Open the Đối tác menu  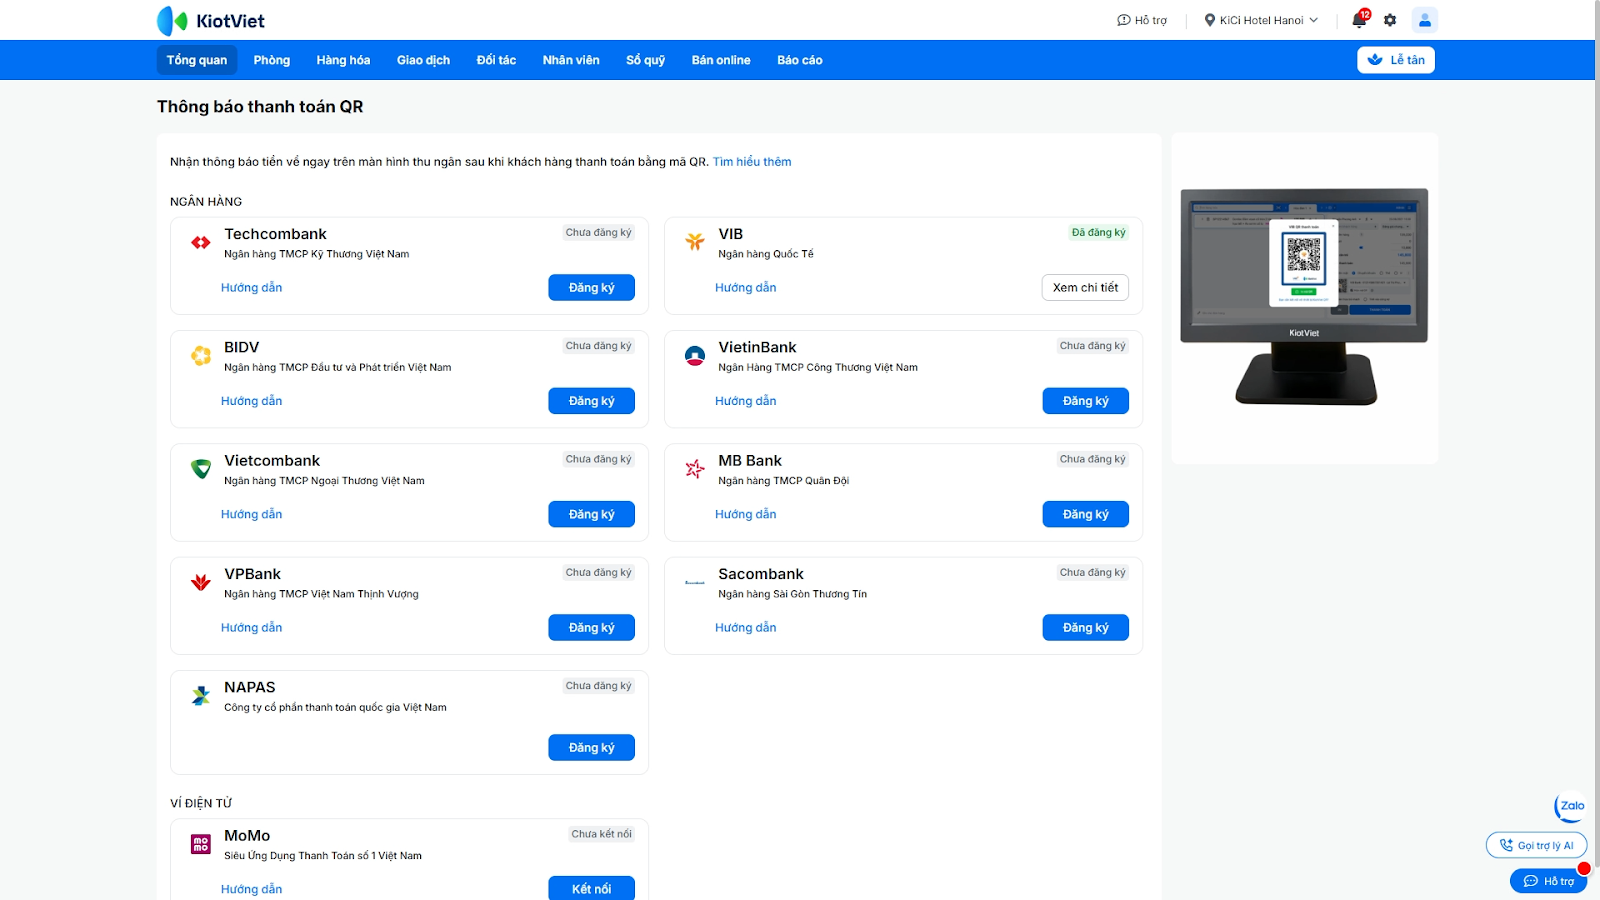pyautogui.click(x=496, y=60)
